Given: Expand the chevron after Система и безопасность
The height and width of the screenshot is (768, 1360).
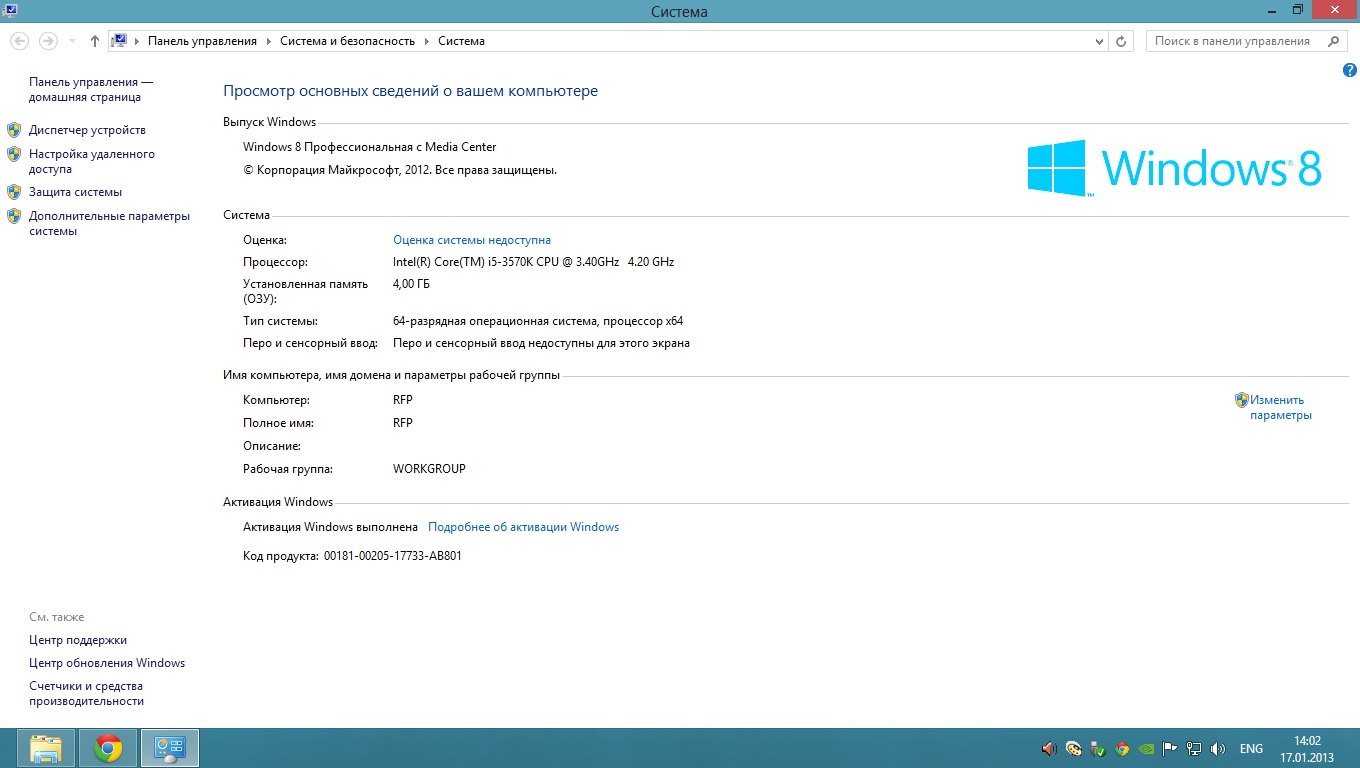Looking at the screenshot, I should point(426,41).
